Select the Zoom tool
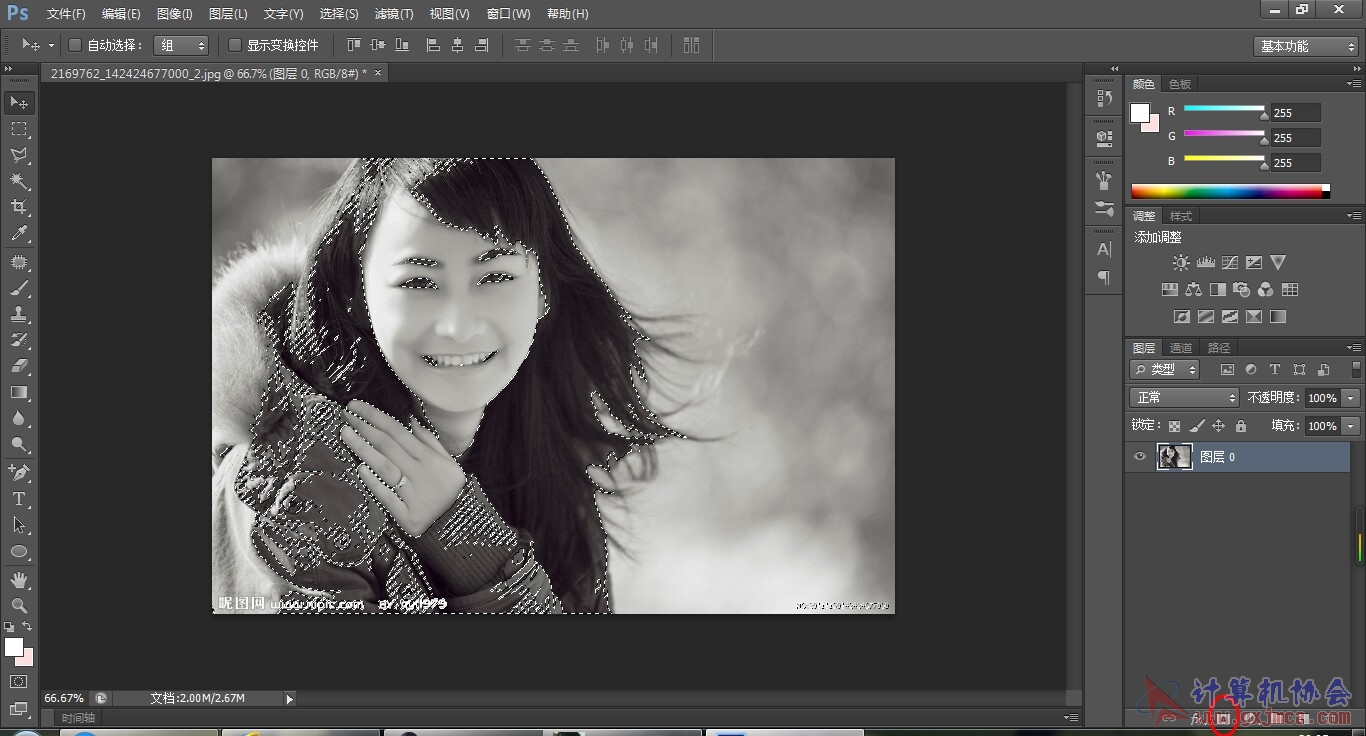 [x=19, y=605]
